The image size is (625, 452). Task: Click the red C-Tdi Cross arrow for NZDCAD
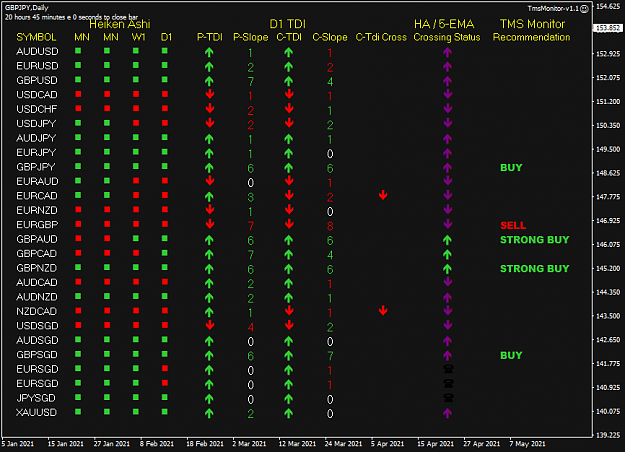(383, 311)
